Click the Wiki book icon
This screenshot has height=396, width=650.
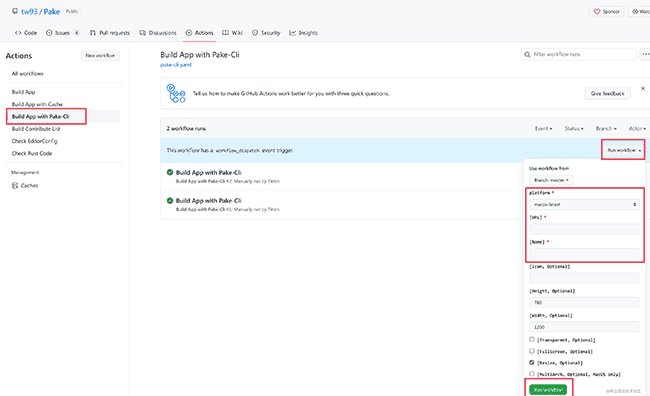tap(226, 33)
